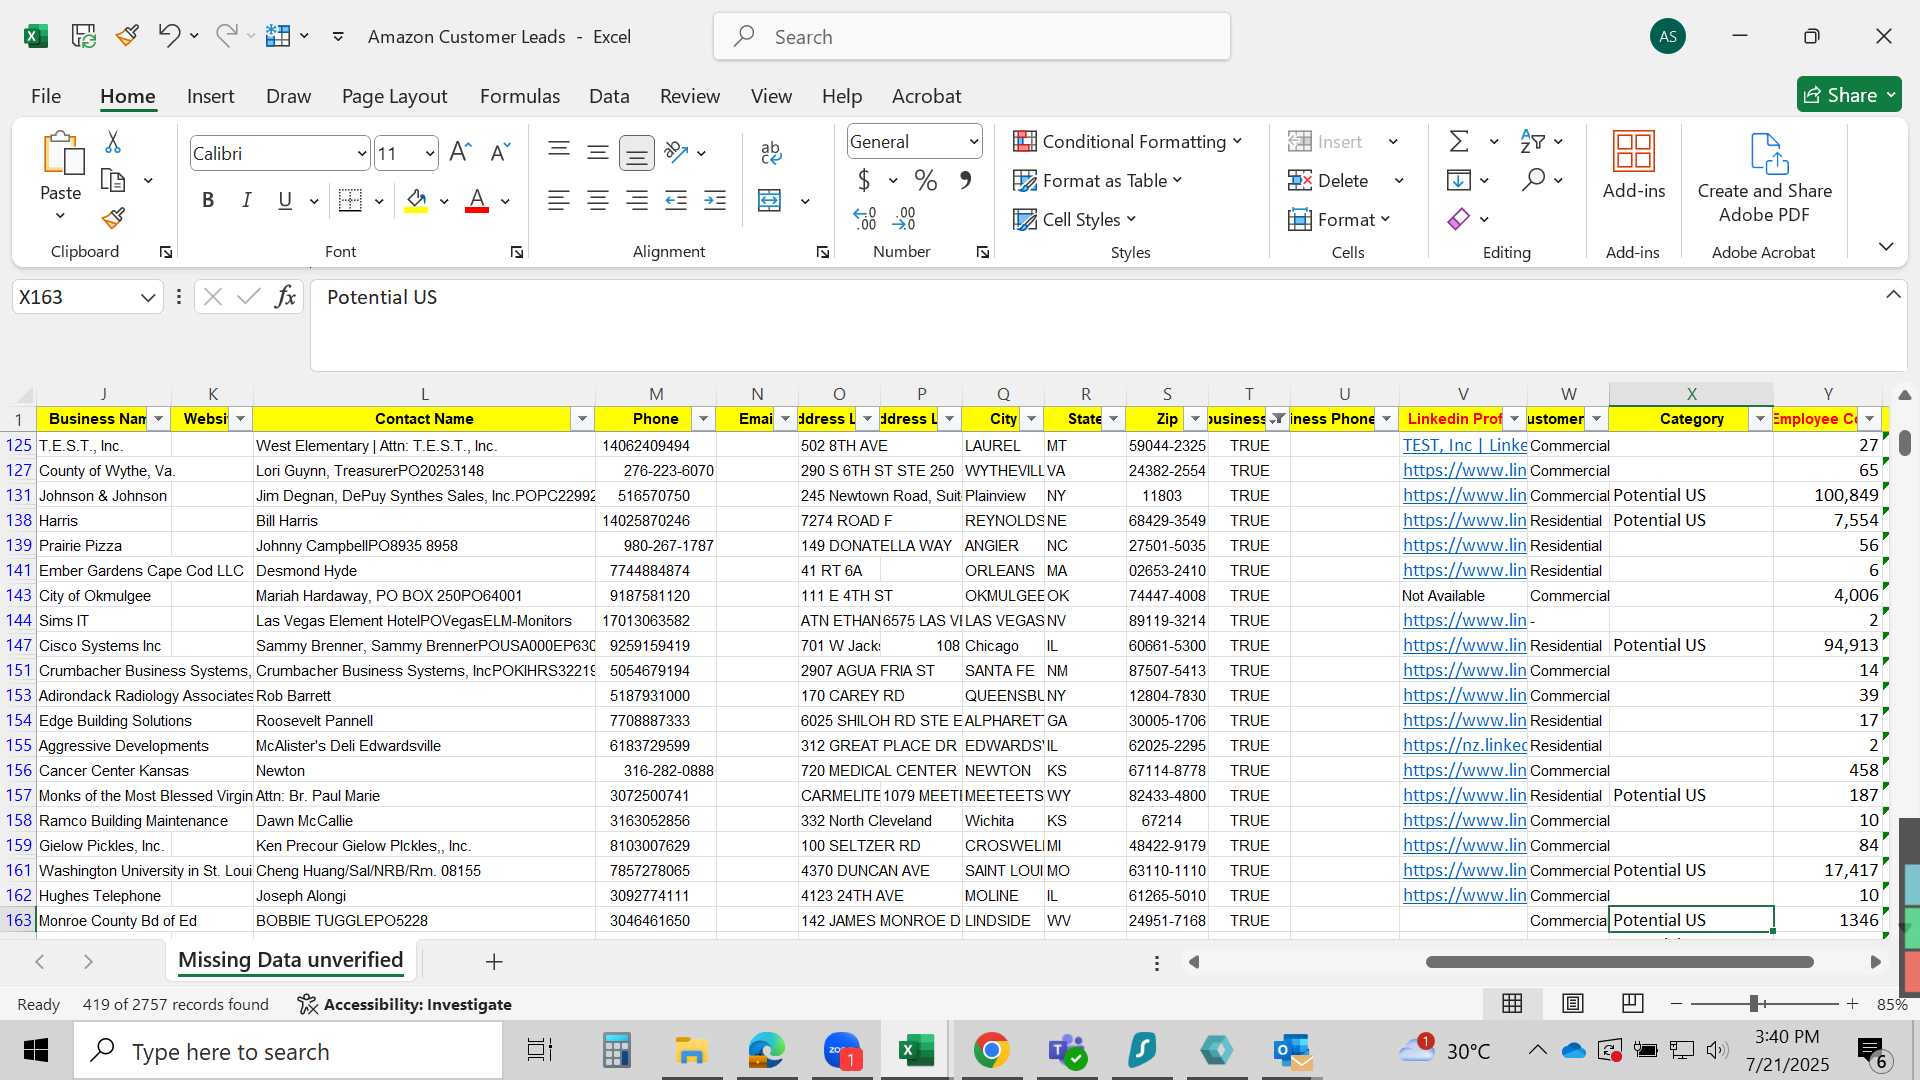
Task: Click the Accounting Number Format dollar icon
Action: [x=864, y=180]
